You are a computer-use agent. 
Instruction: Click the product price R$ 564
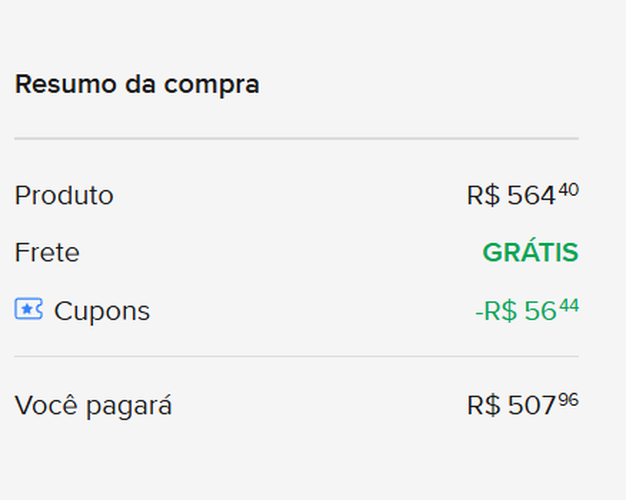[x=511, y=196]
